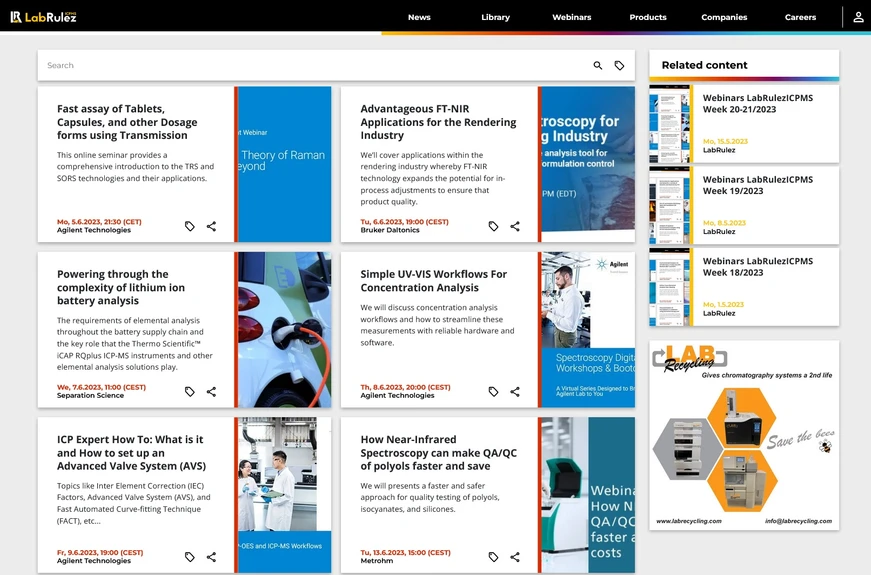Click the Week 19/2023 thumbnail image
871x575 pixels.
(x=669, y=206)
